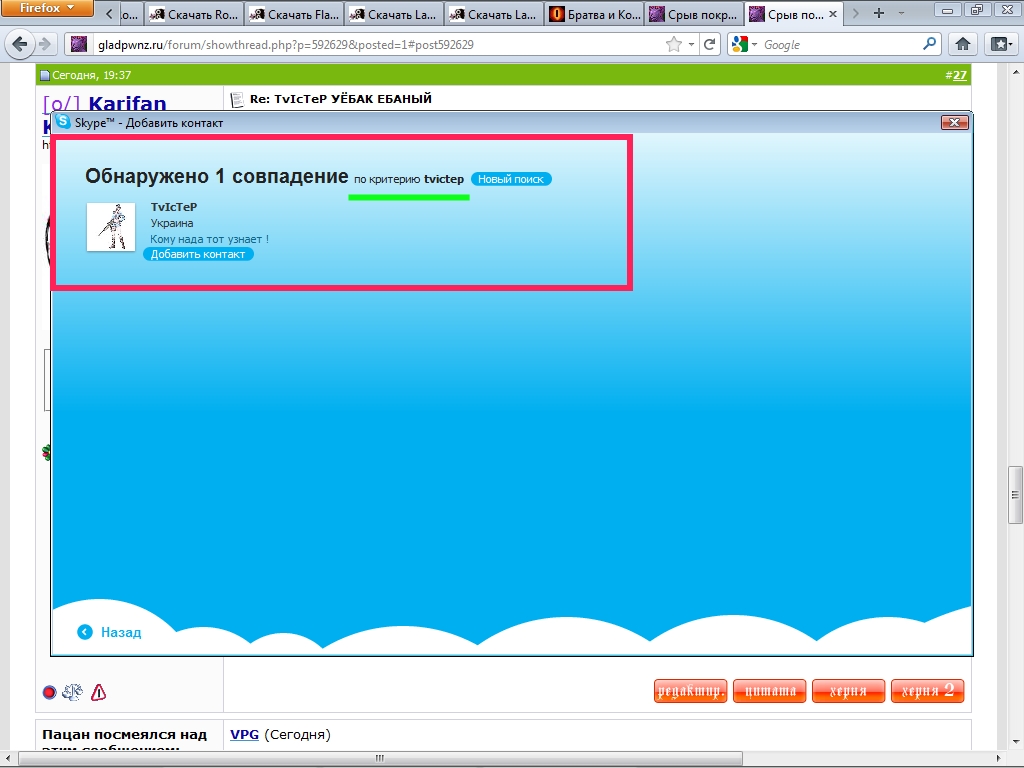1024x768 pixels.
Task: Click the search magnifier icon in Google box
Action: click(x=929, y=44)
